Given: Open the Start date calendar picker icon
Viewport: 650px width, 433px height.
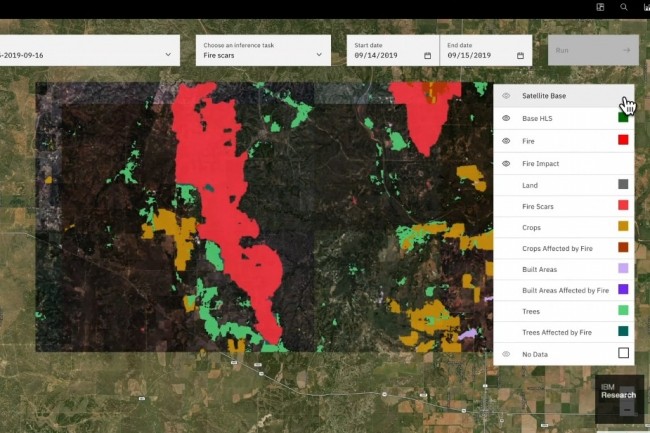Looking at the screenshot, I should click(x=428, y=55).
